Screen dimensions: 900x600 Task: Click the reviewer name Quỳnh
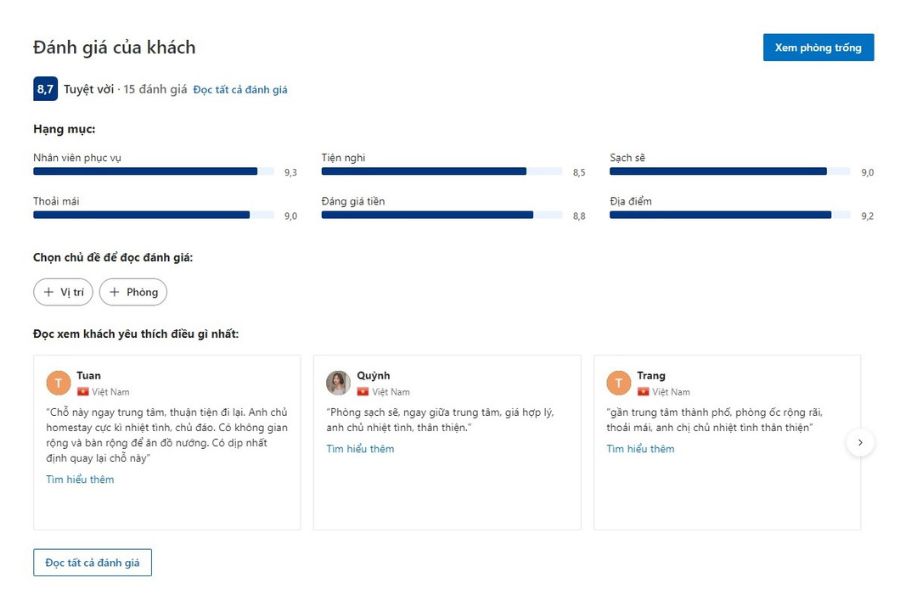click(374, 376)
